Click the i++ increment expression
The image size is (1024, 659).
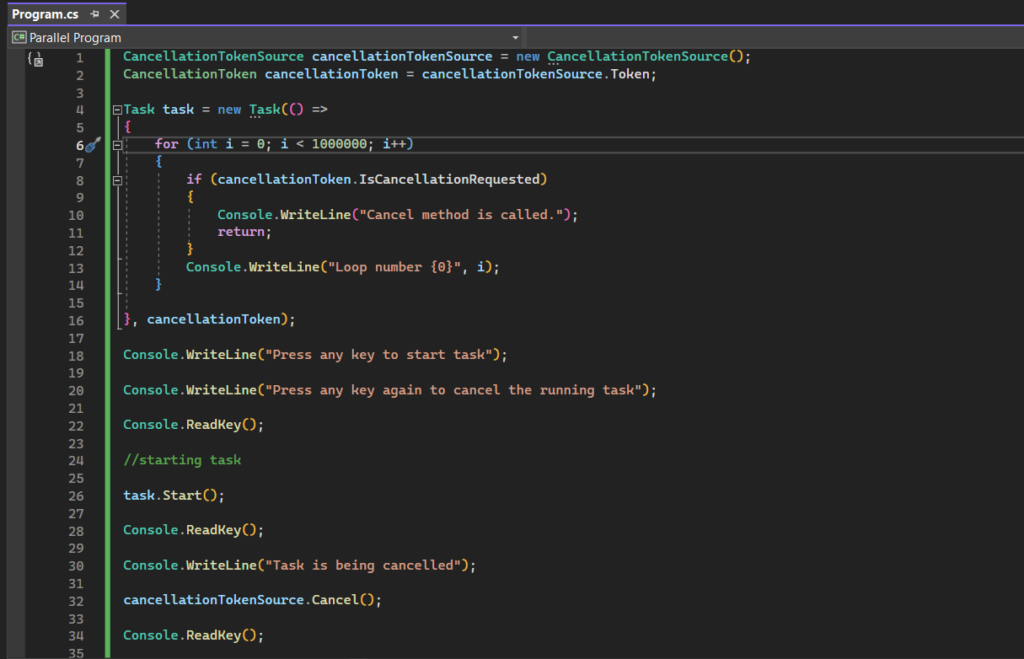click(x=394, y=144)
